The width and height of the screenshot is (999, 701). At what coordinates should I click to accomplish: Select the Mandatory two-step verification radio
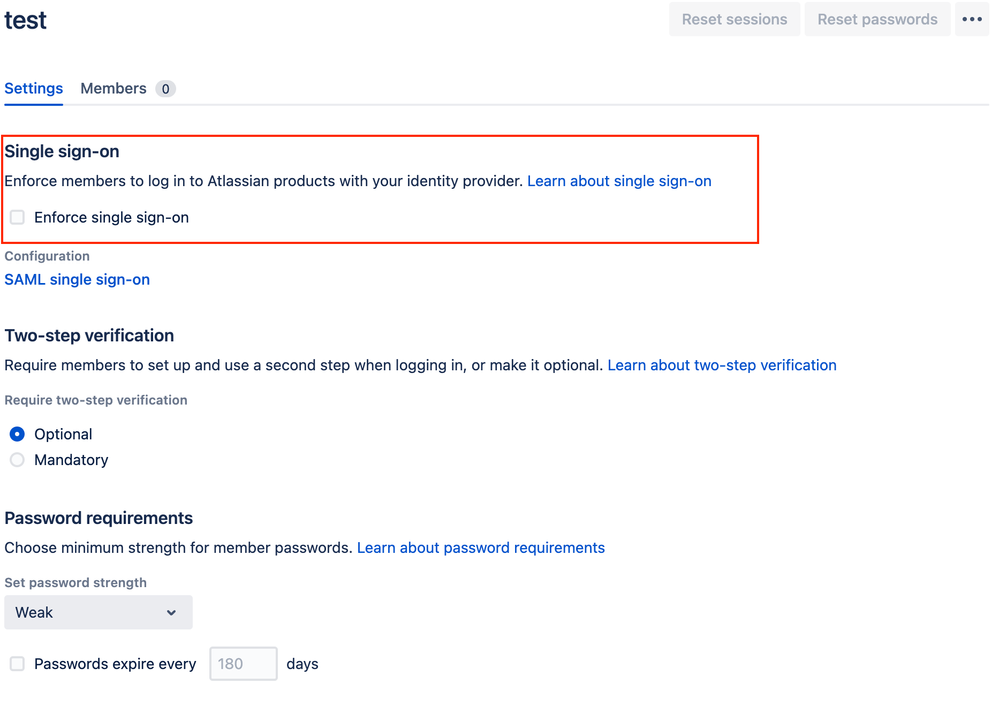[x=17, y=460]
